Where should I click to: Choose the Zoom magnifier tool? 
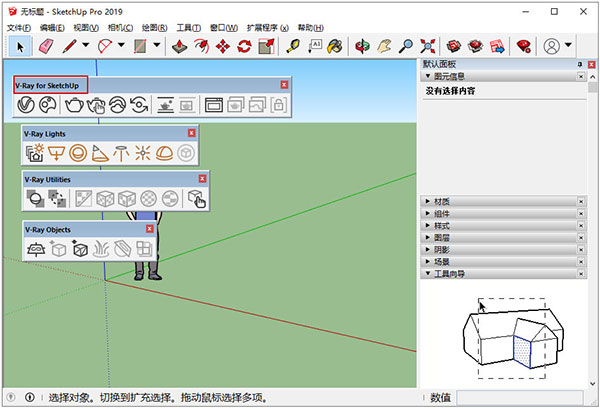click(x=406, y=46)
